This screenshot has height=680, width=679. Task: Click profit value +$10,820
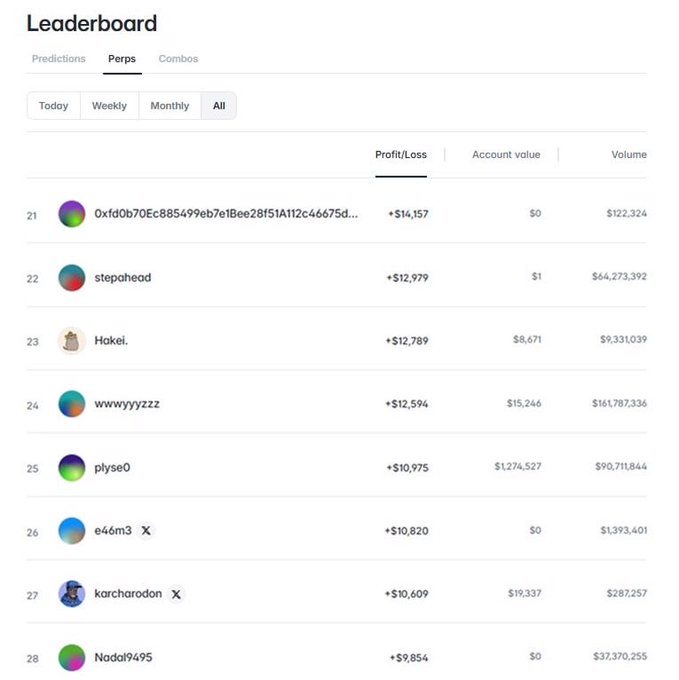(407, 531)
